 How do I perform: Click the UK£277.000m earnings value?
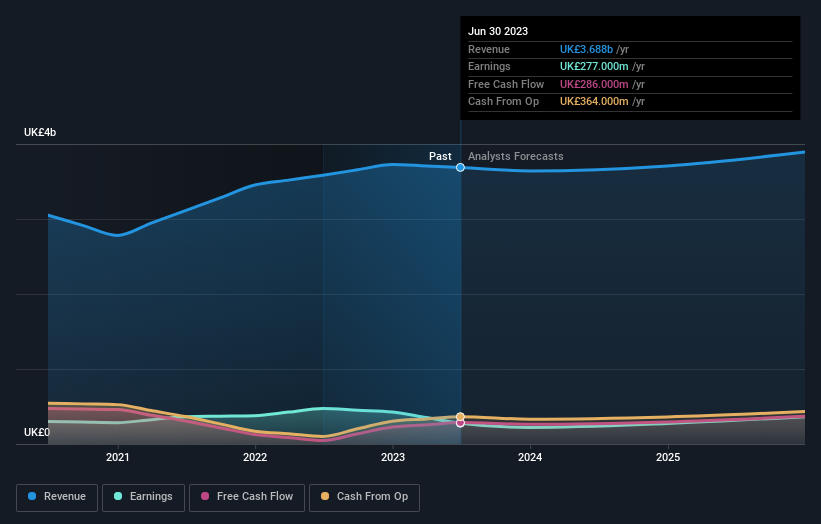[x=594, y=66]
